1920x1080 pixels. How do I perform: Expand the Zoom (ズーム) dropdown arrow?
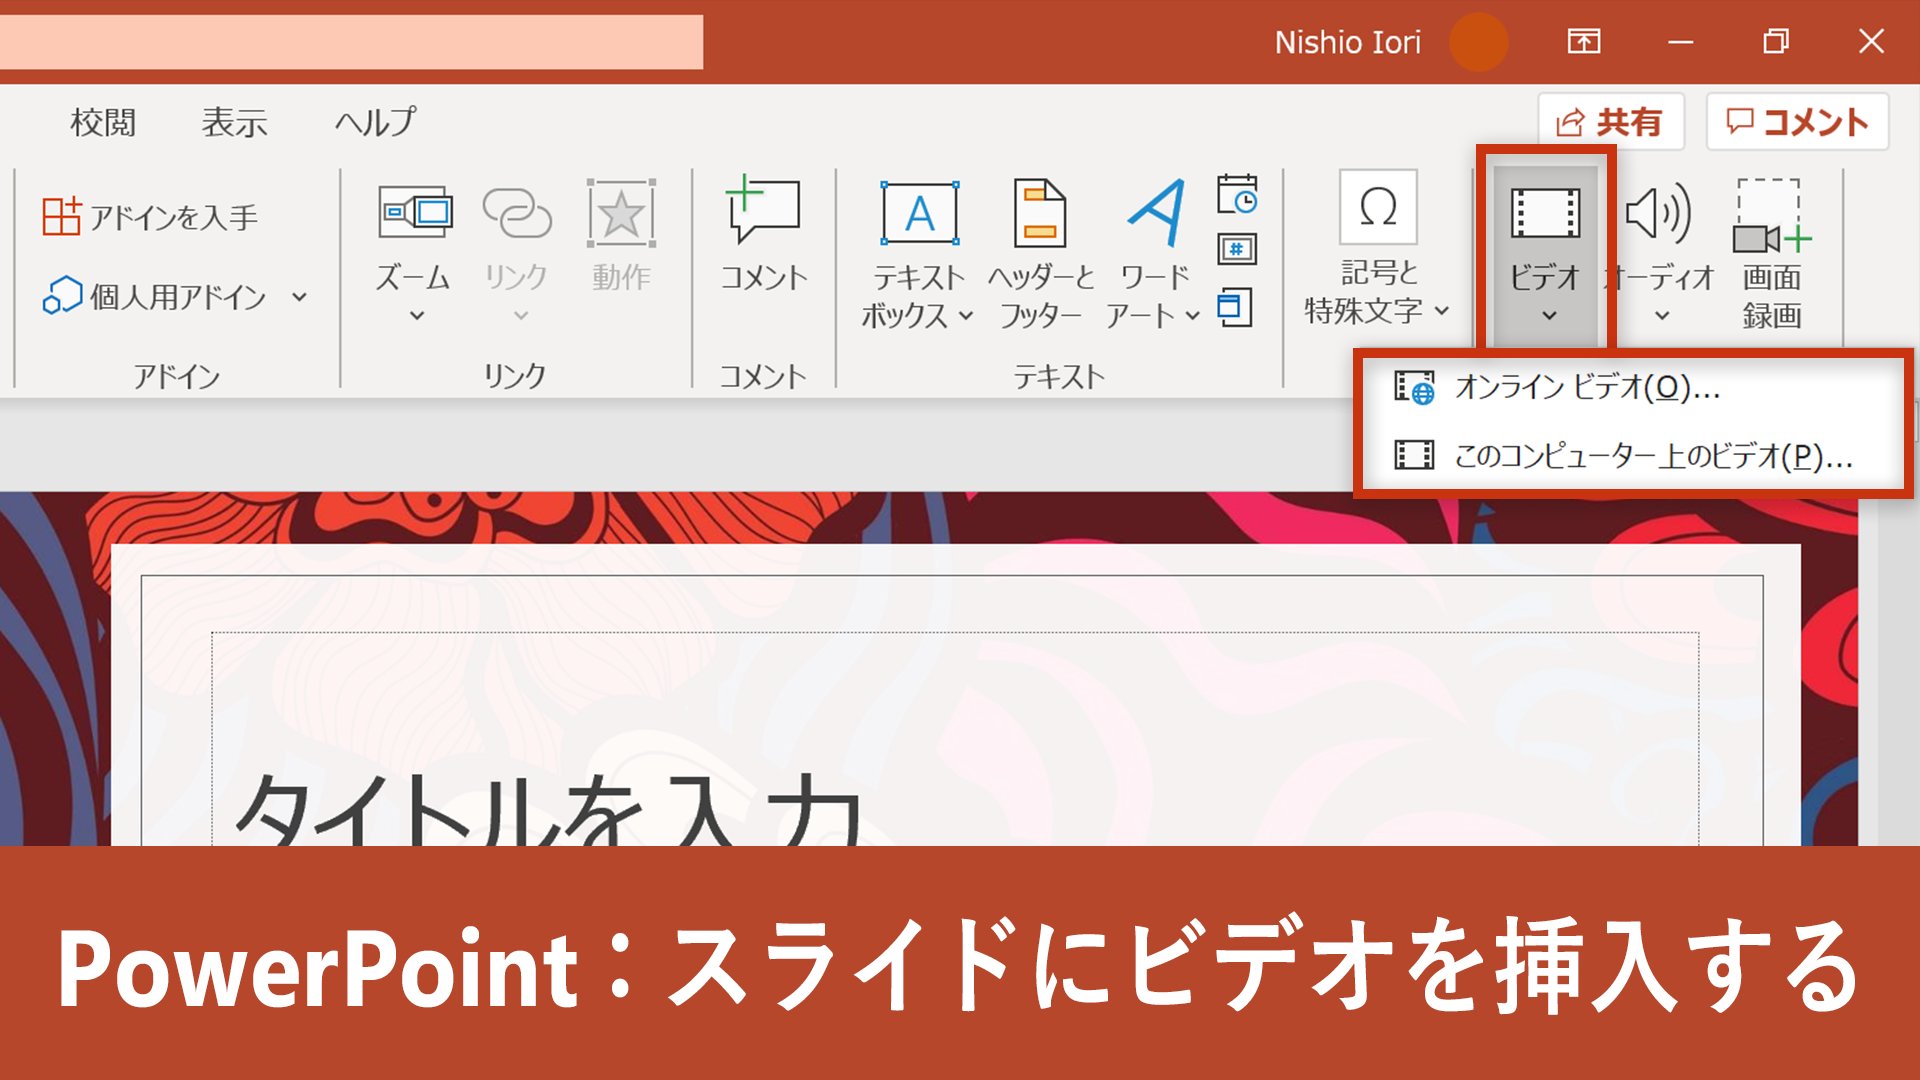[x=416, y=316]
